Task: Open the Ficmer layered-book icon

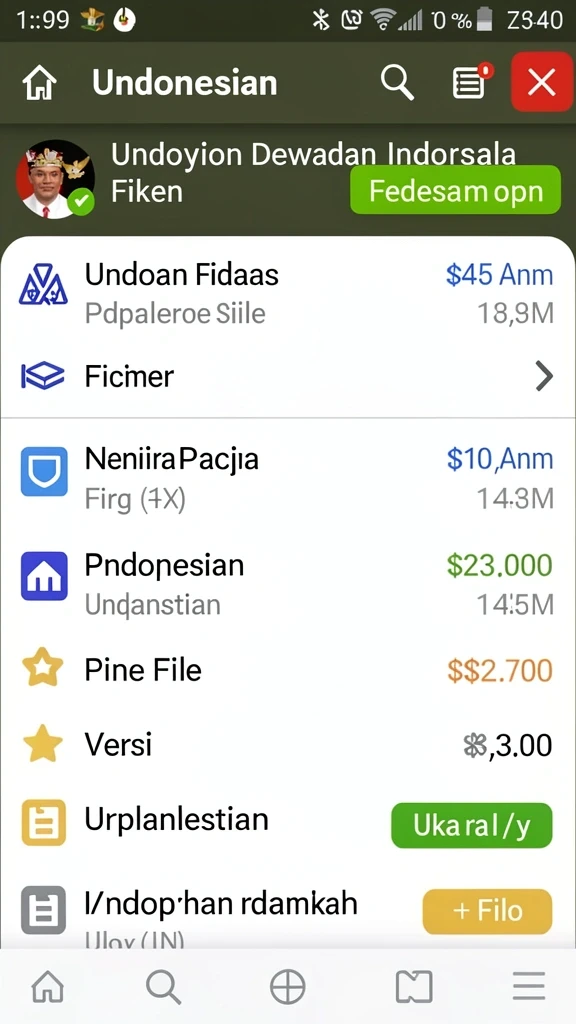Action: [x=43, y=376]
